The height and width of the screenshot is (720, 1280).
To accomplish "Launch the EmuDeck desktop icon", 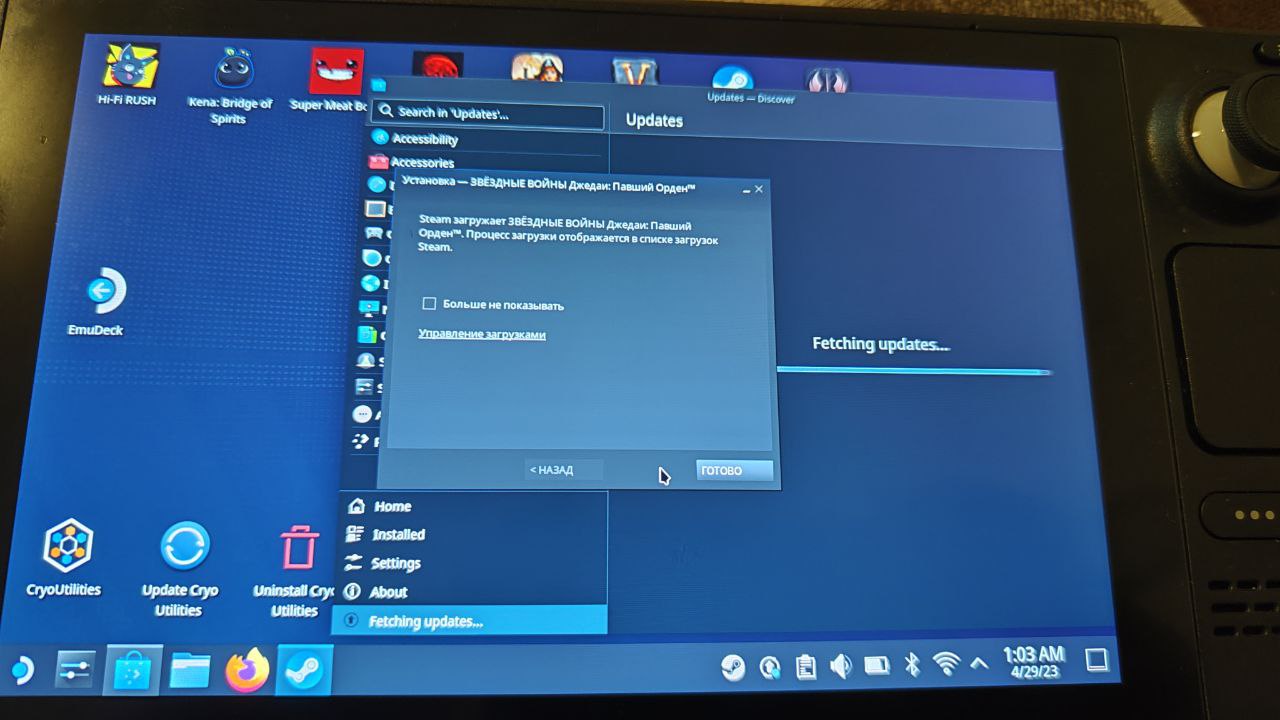I will pyautogui.click(x=99, y=301).
